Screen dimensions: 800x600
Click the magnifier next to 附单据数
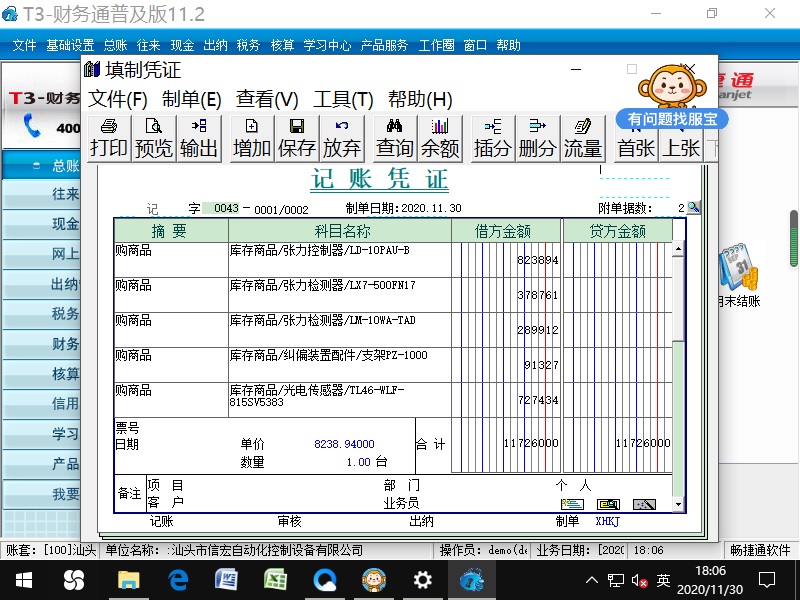(x=693, y=207)
